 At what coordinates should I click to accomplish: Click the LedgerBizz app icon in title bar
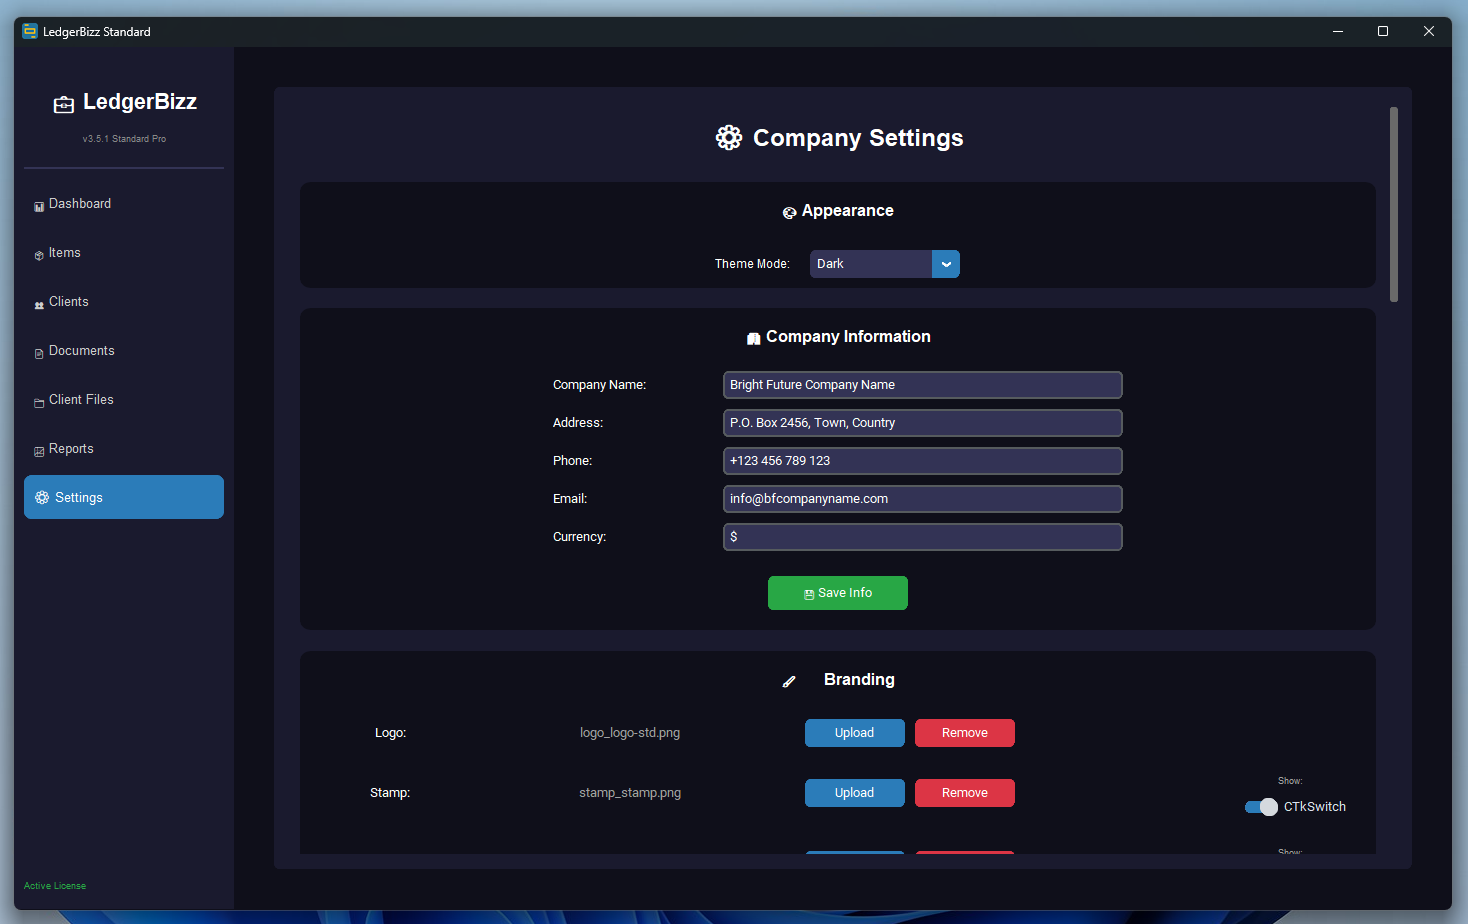(30, 31)
